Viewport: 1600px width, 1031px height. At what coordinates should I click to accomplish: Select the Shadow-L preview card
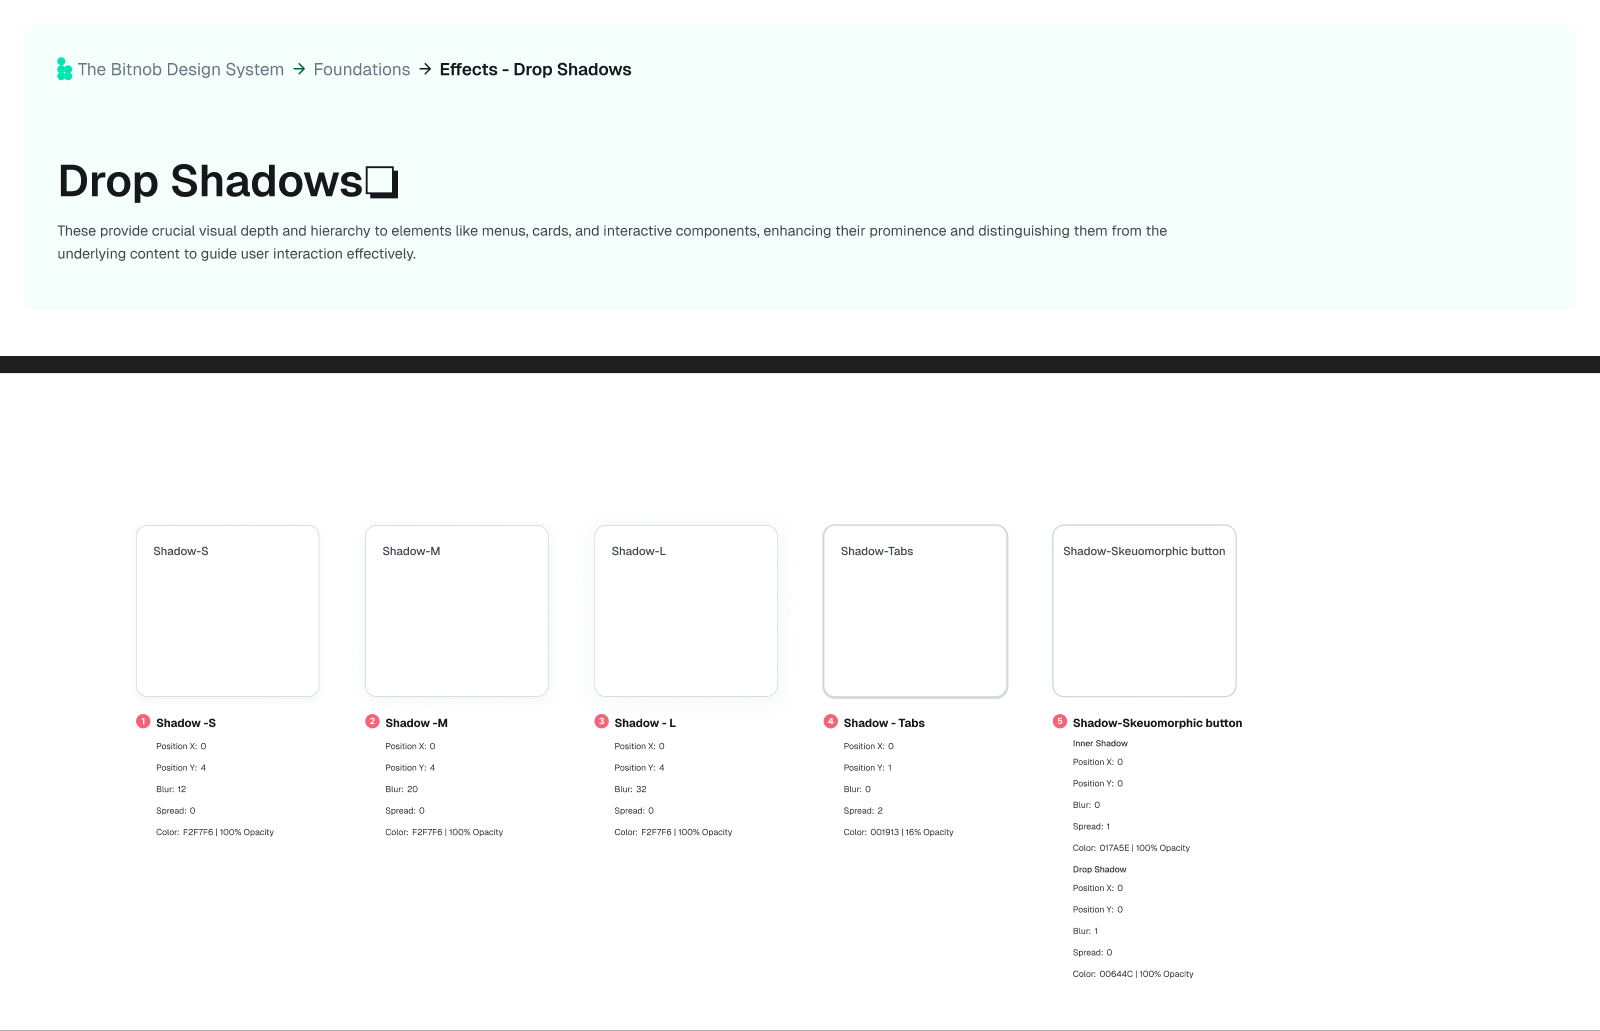tap(686, 611)
